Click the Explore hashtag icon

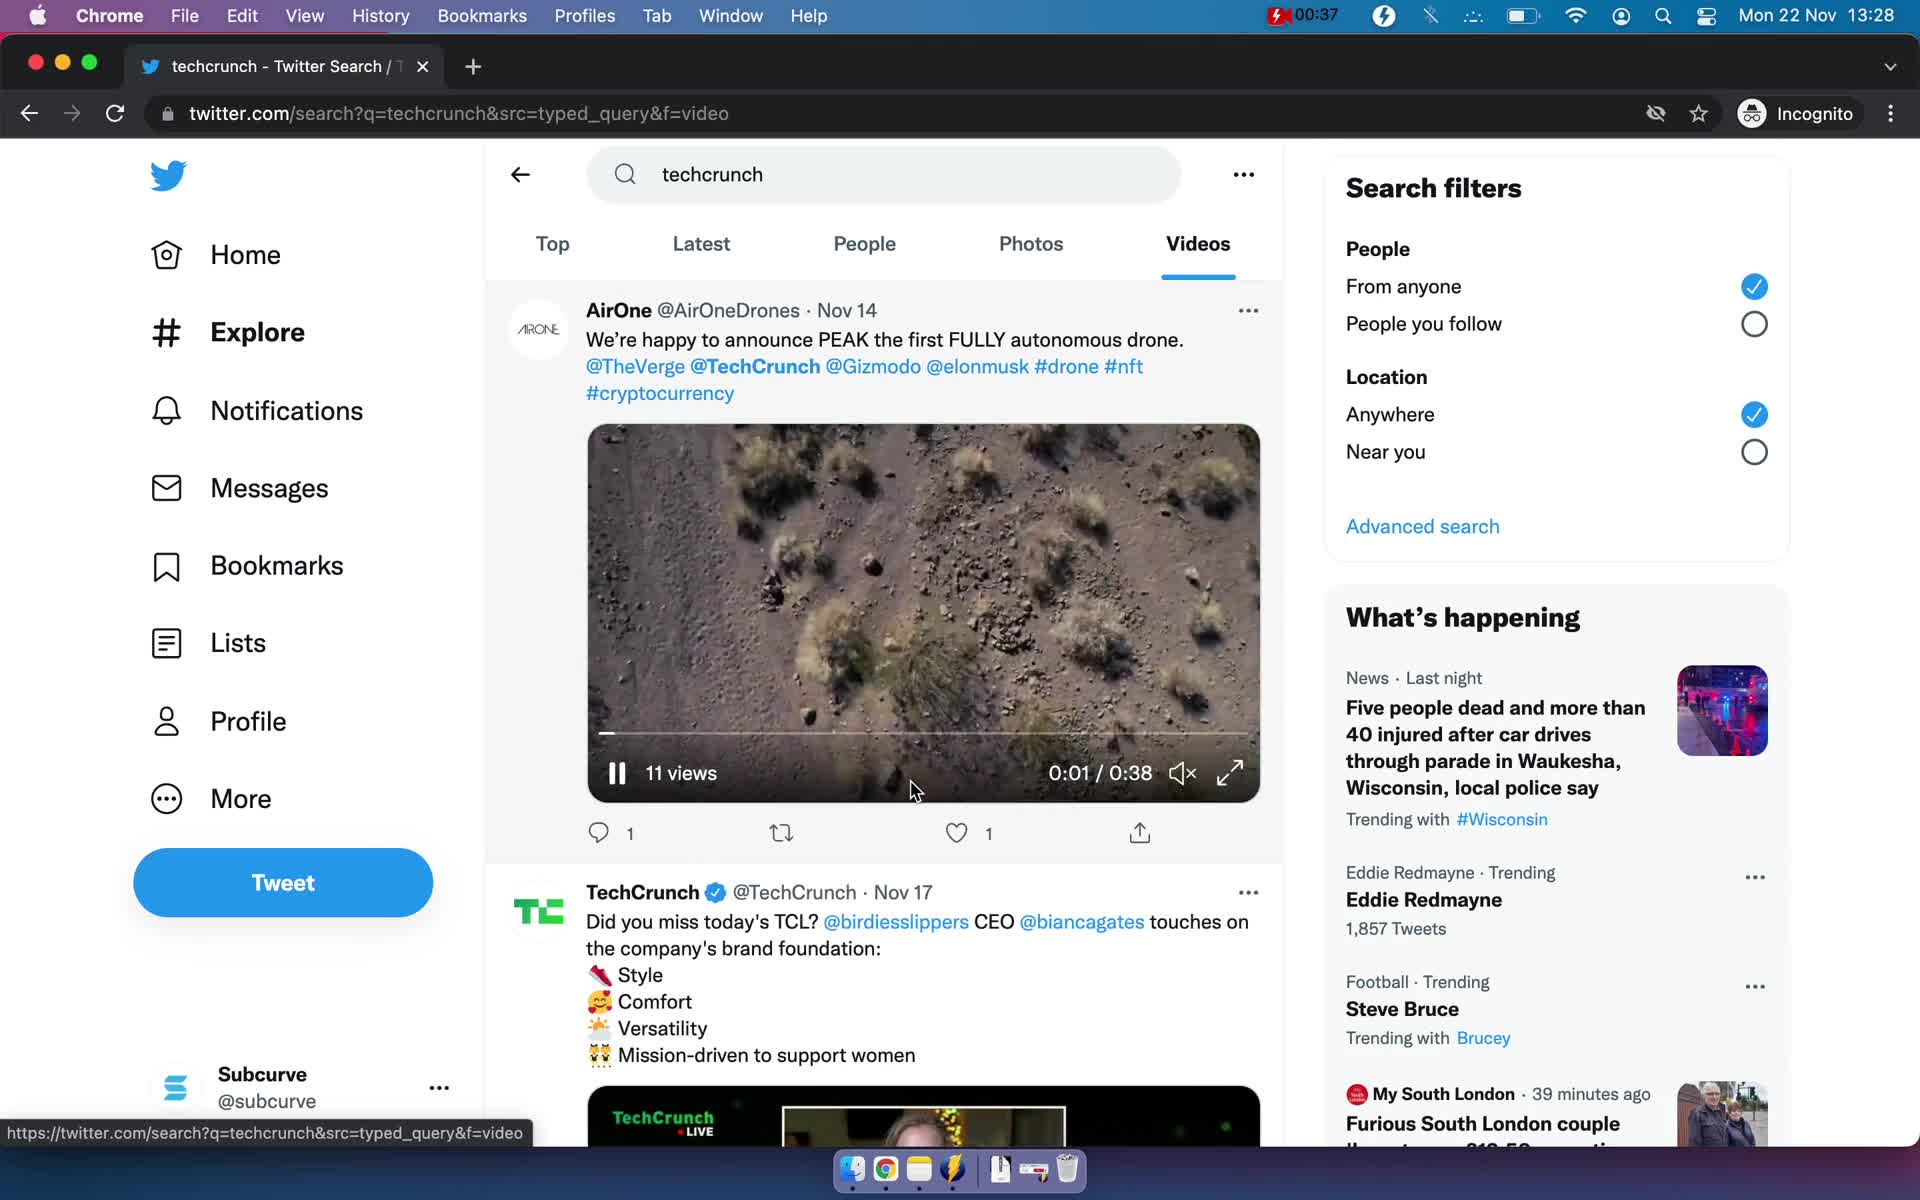(167, 330)
